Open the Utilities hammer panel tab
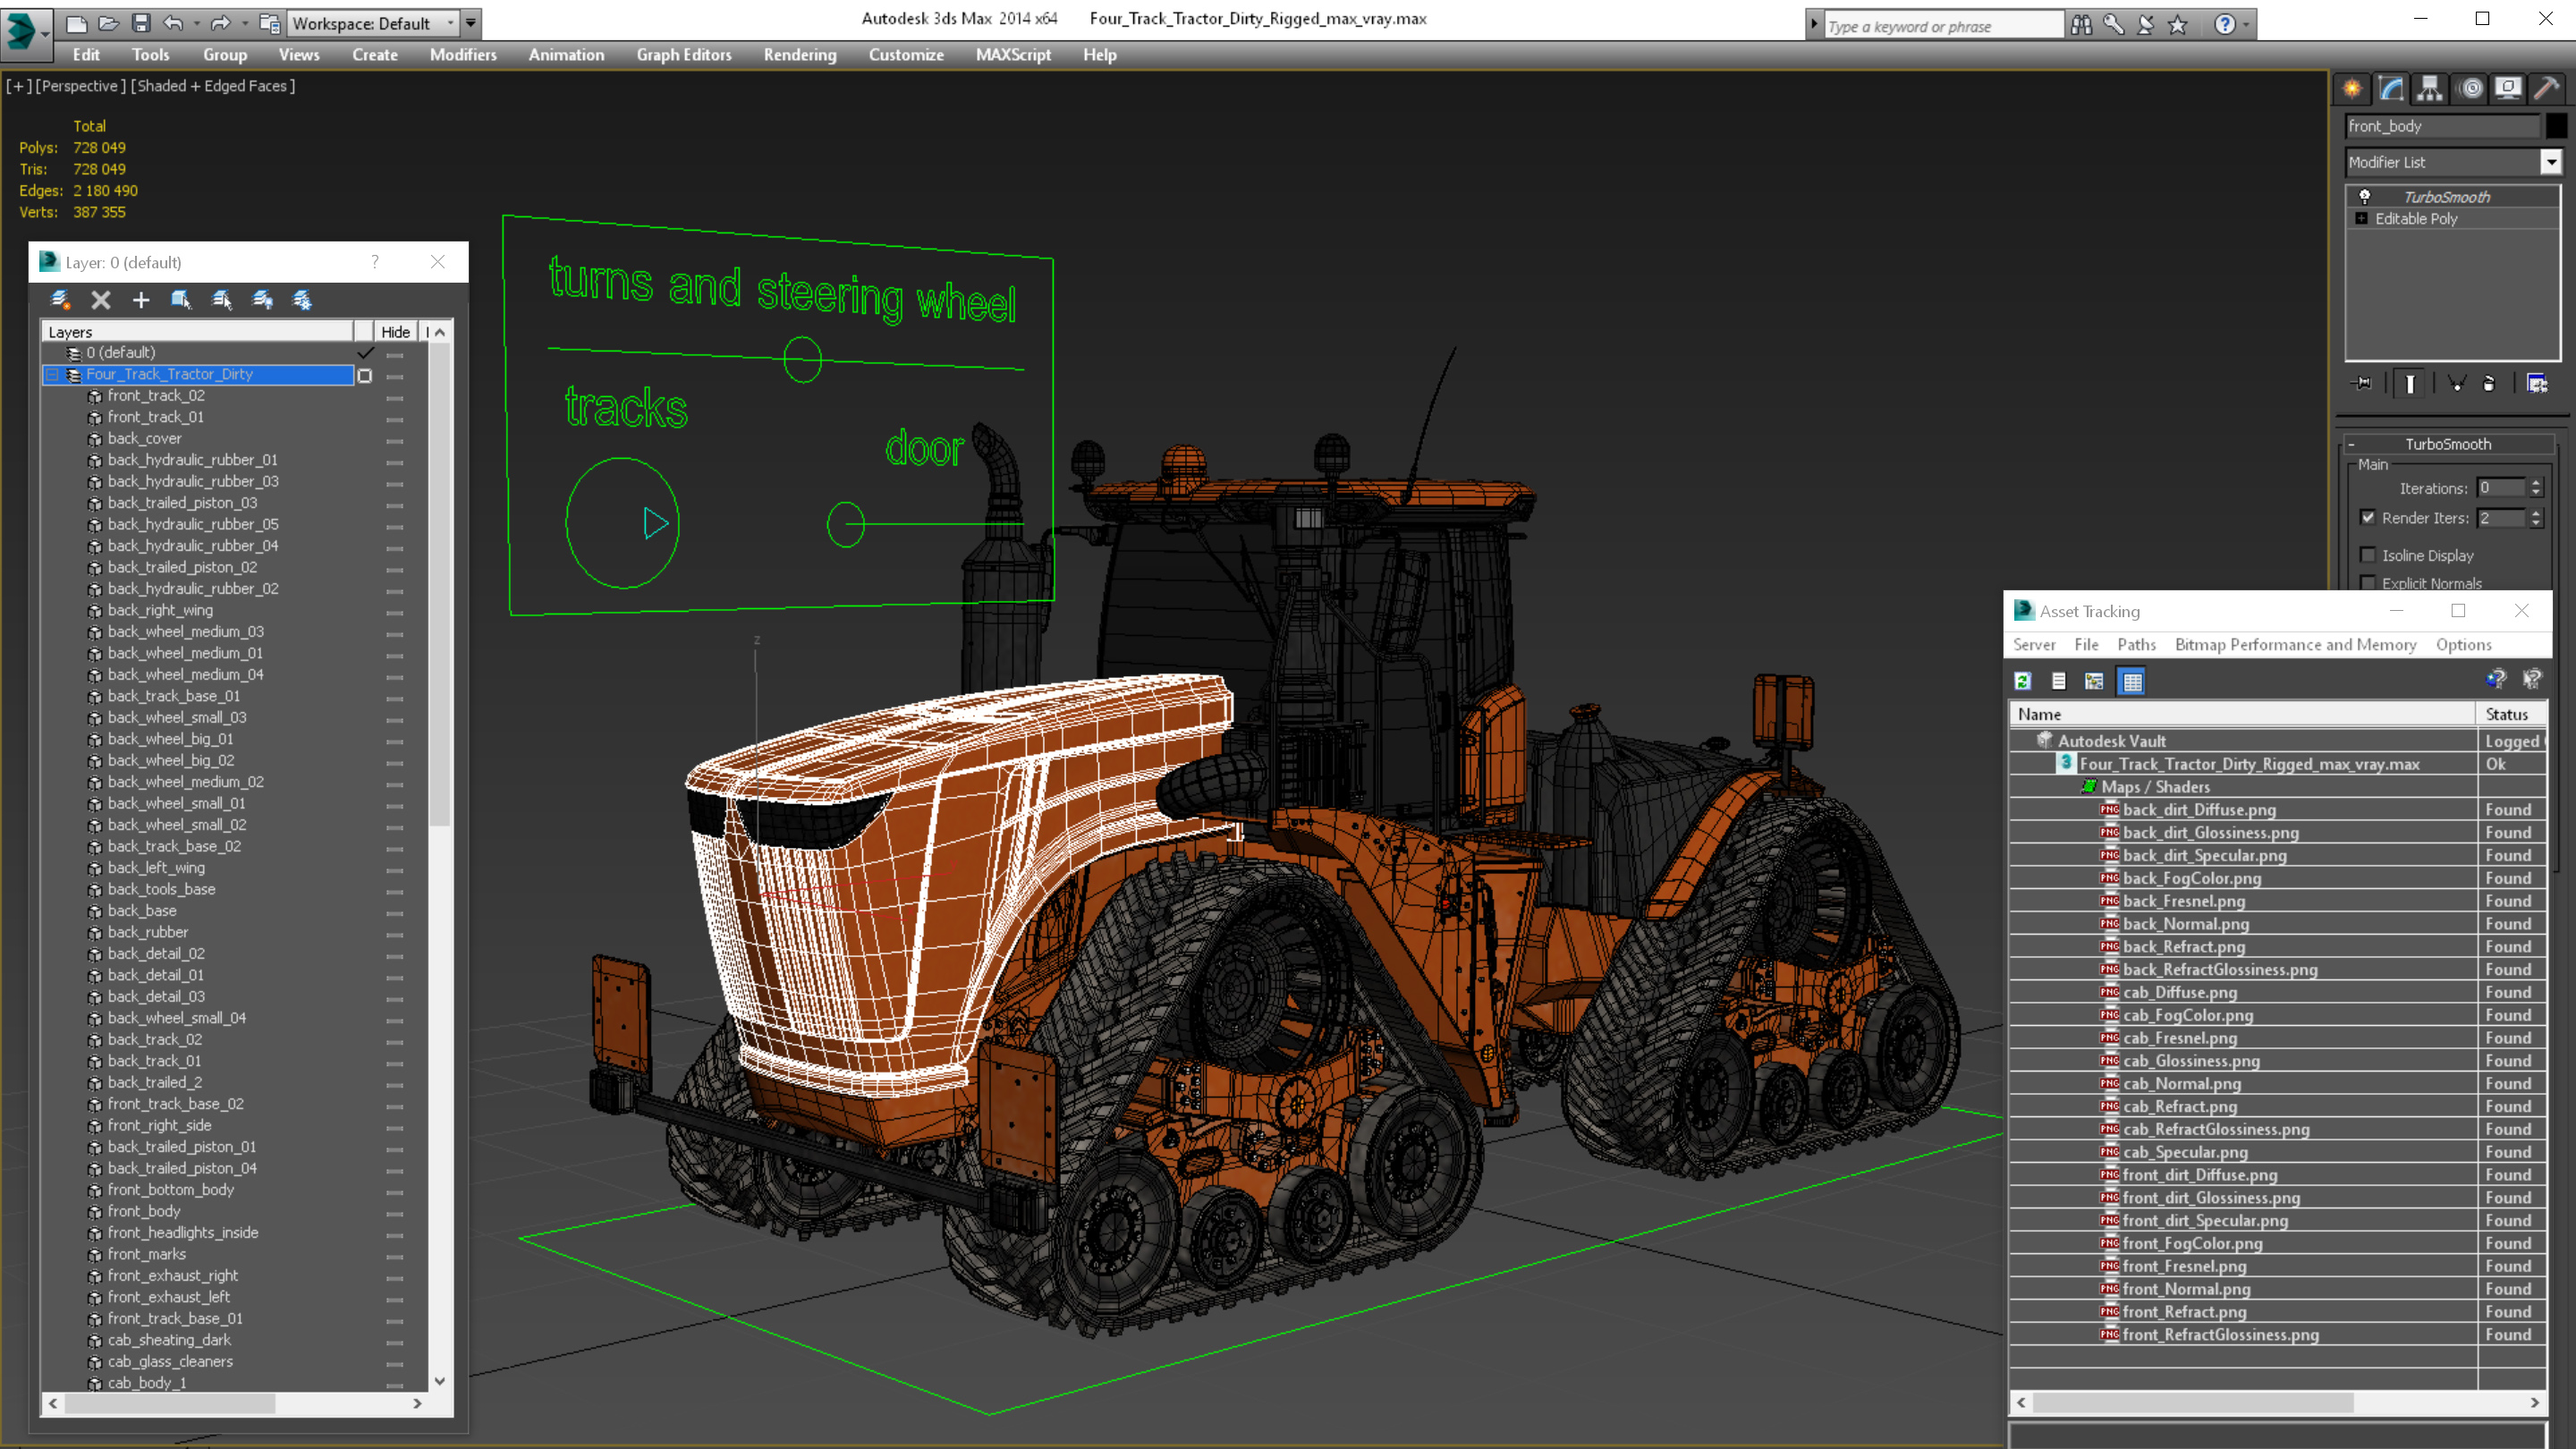The height and width of the screenshot is (1449, 2576). [2547, 89]
